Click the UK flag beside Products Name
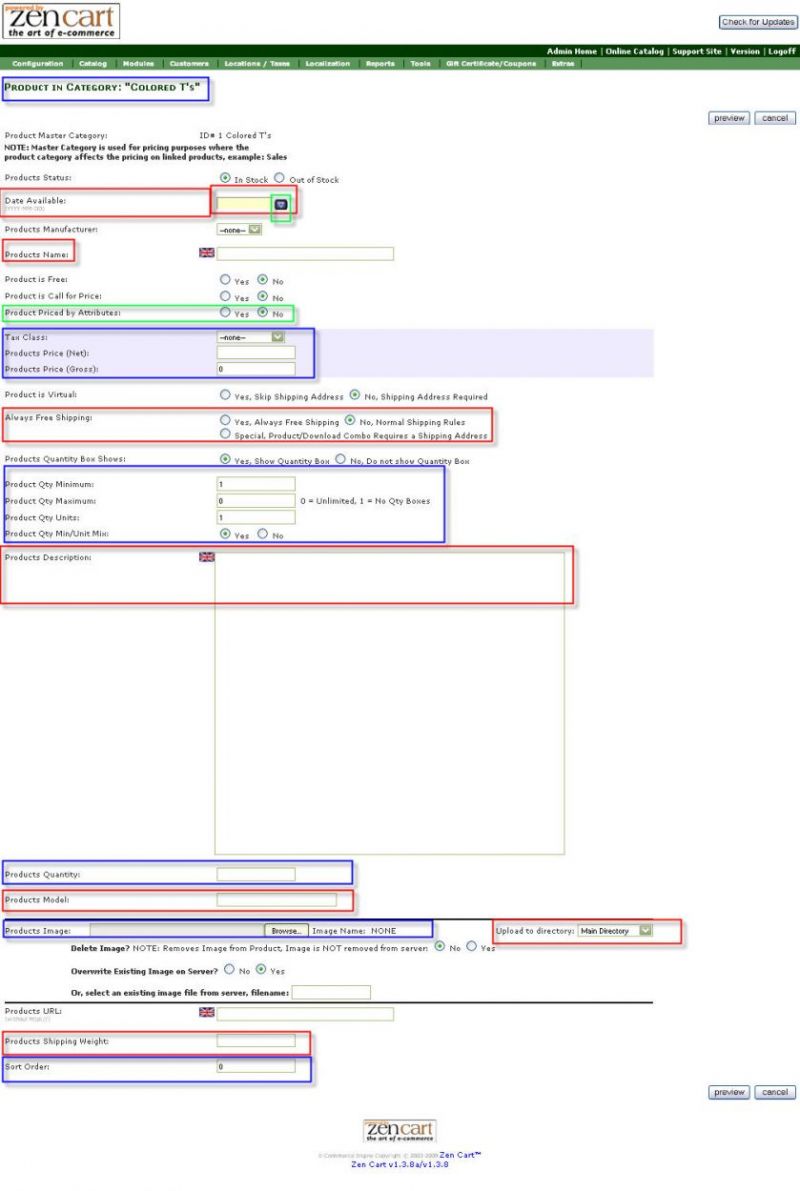800x1191 pixels. click(207, 253)
